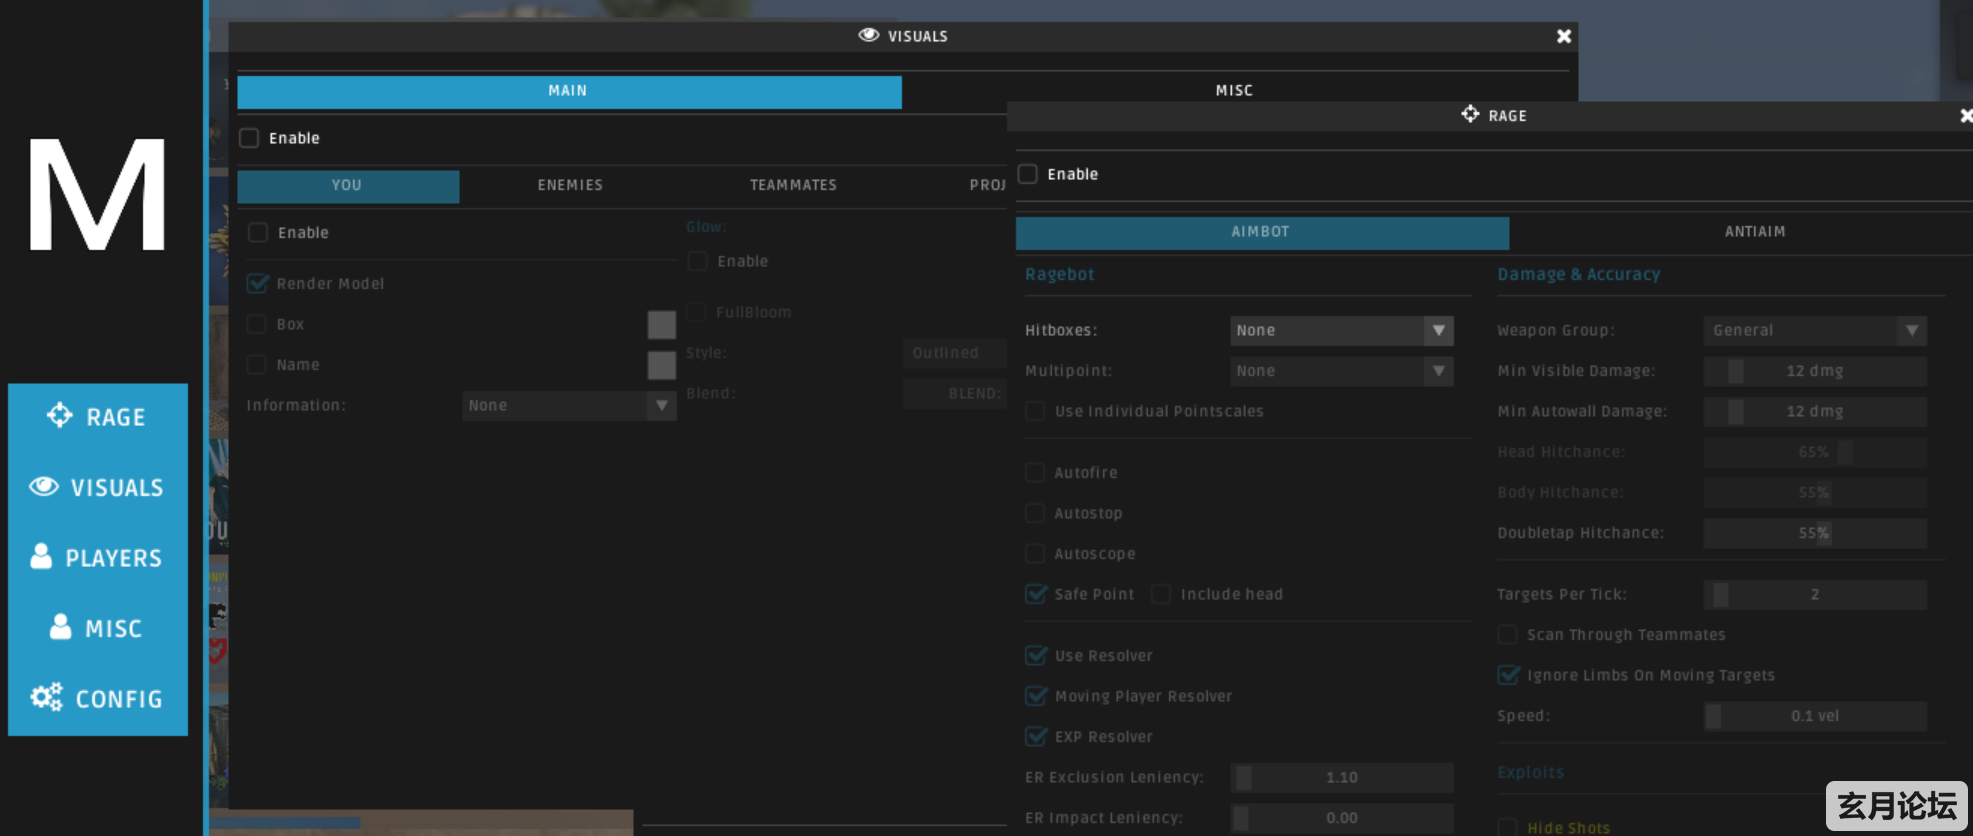Screen dimensions: 1973x836
Task: Click the Damage & Accuracy heading
Action: (1578, 274)
